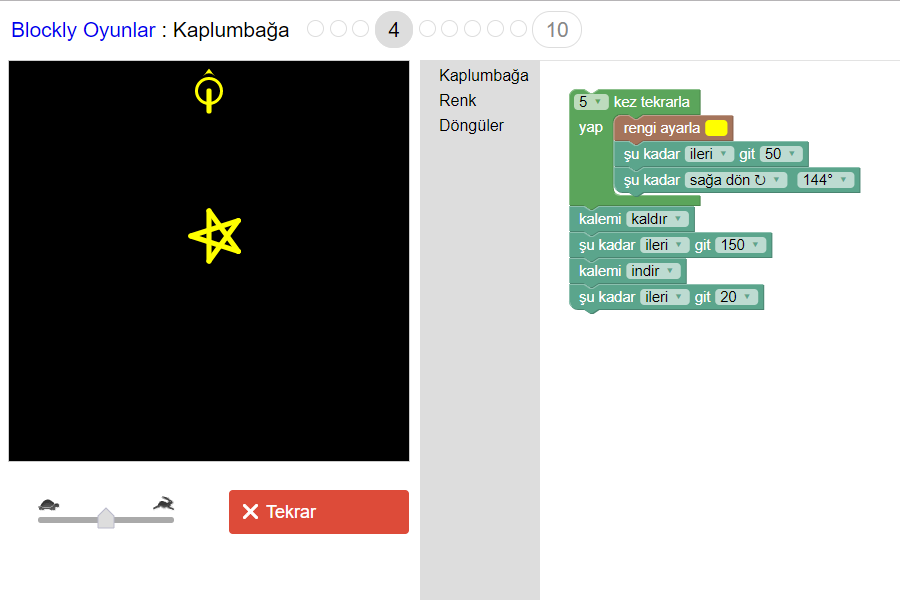Open the Döngüler block category
Viewport: 900px width, 600px height.
pos(471,125)
